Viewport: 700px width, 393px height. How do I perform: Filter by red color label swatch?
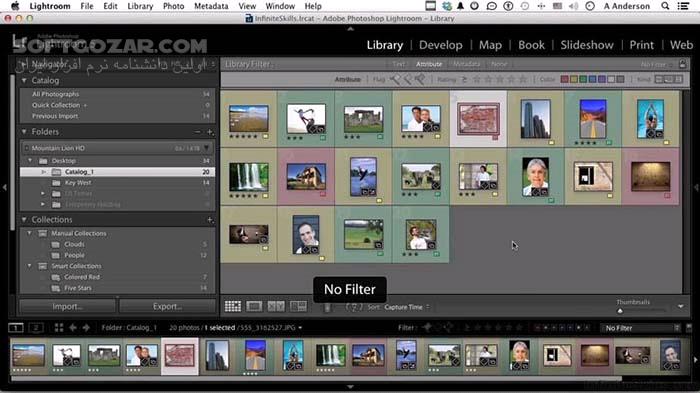(x=564, y=79)
